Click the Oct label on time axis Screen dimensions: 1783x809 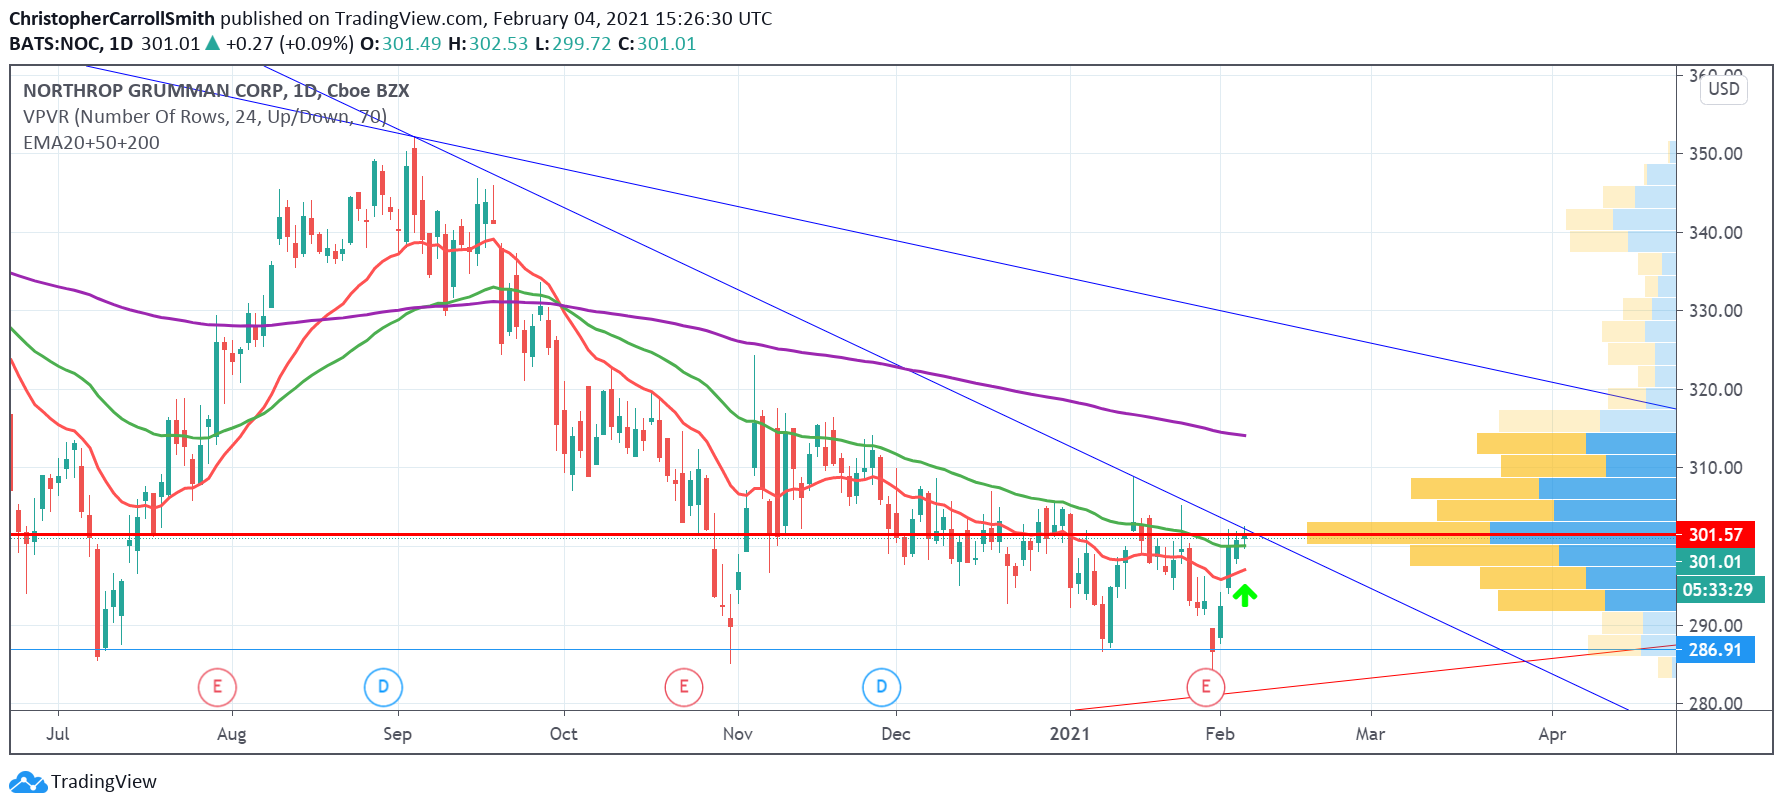pos(563,734)
